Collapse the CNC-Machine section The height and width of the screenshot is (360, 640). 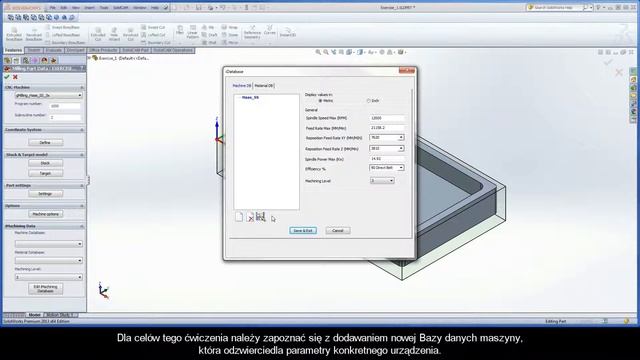[x=82, y=87]
